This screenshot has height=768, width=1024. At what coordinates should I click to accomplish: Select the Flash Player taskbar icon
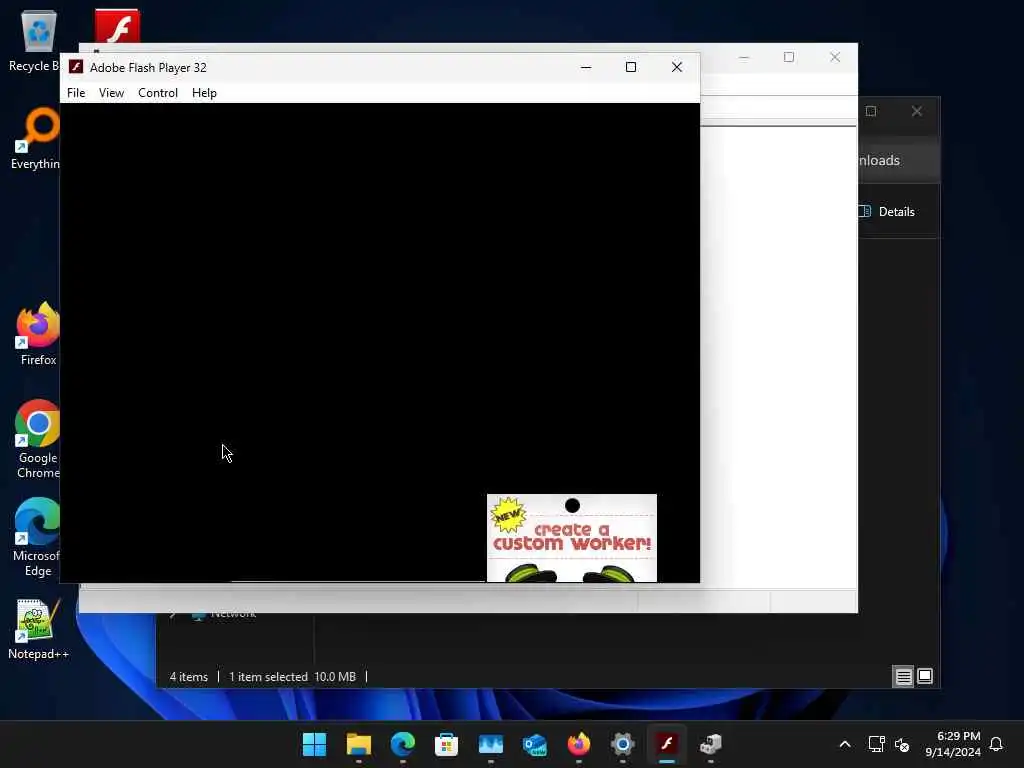(x=667, y=744)
